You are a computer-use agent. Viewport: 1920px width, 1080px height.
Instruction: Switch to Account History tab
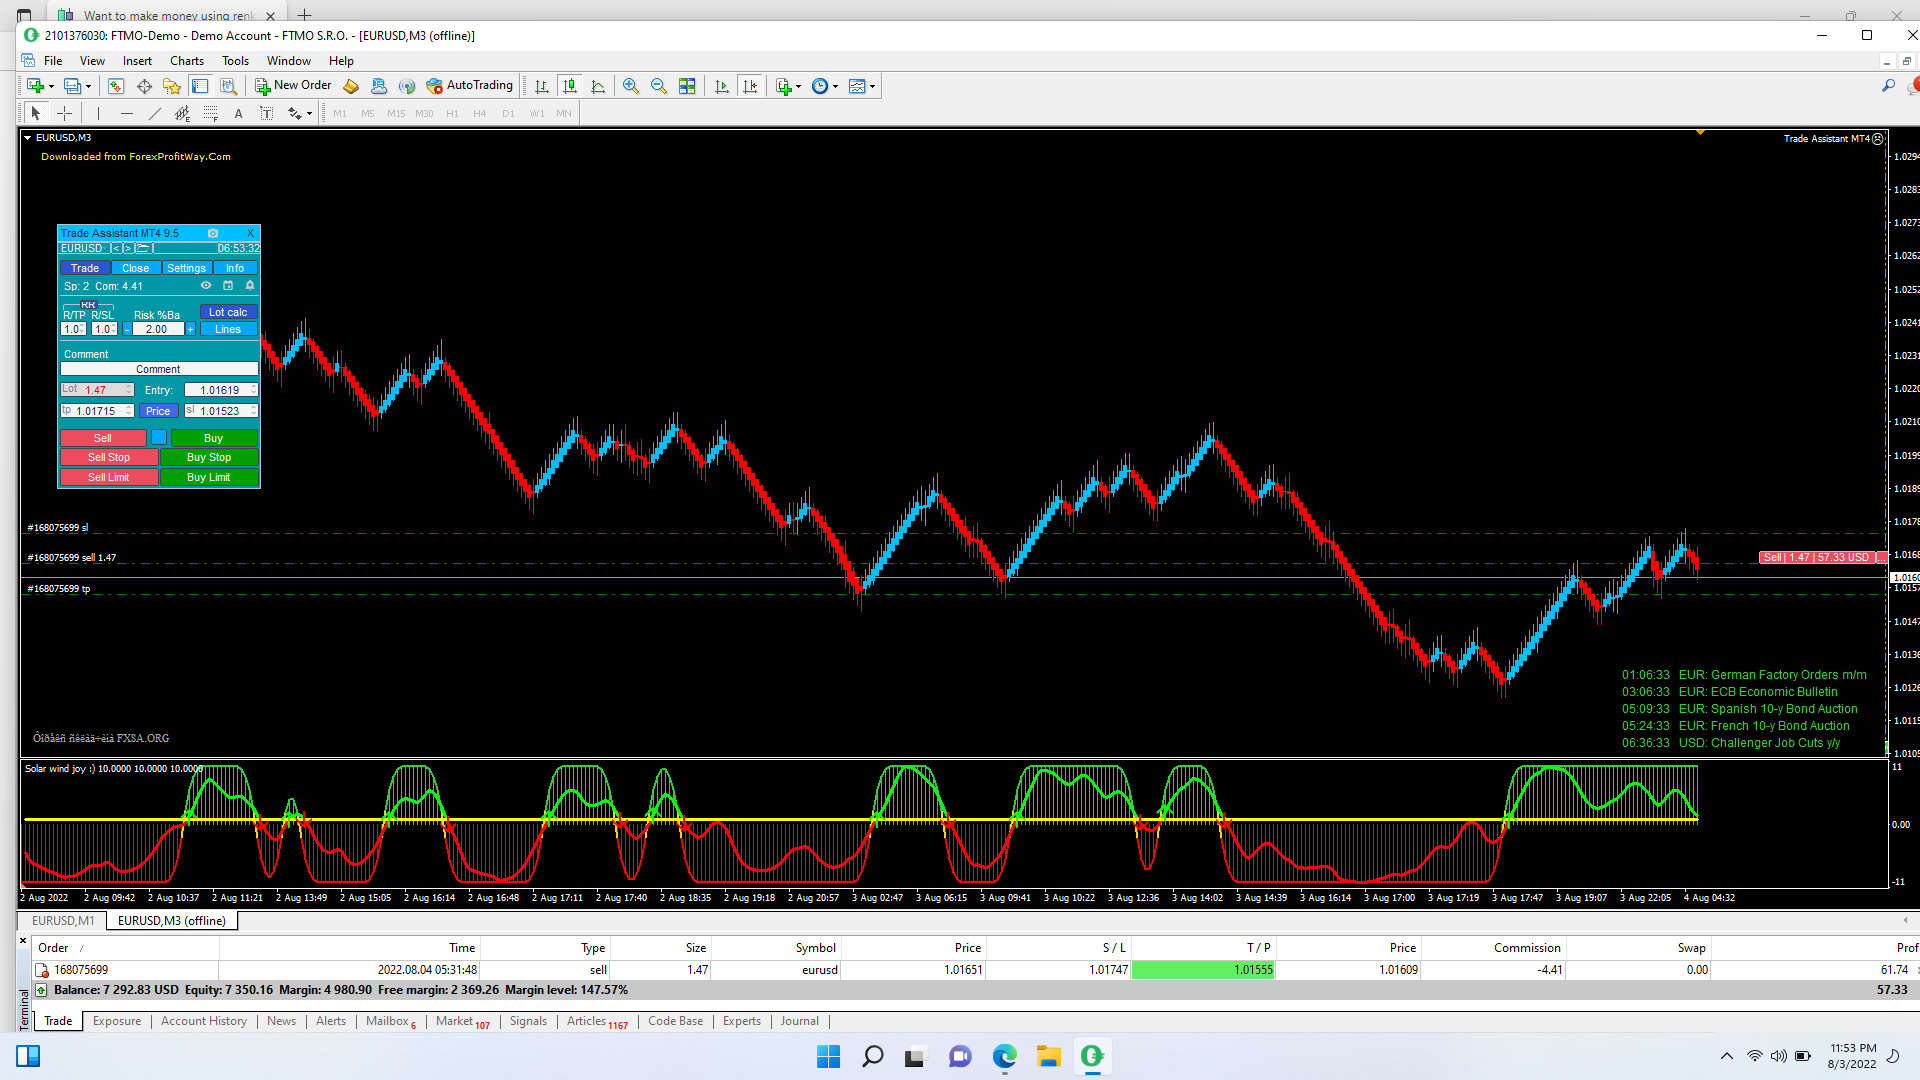tap(203, 1021)
